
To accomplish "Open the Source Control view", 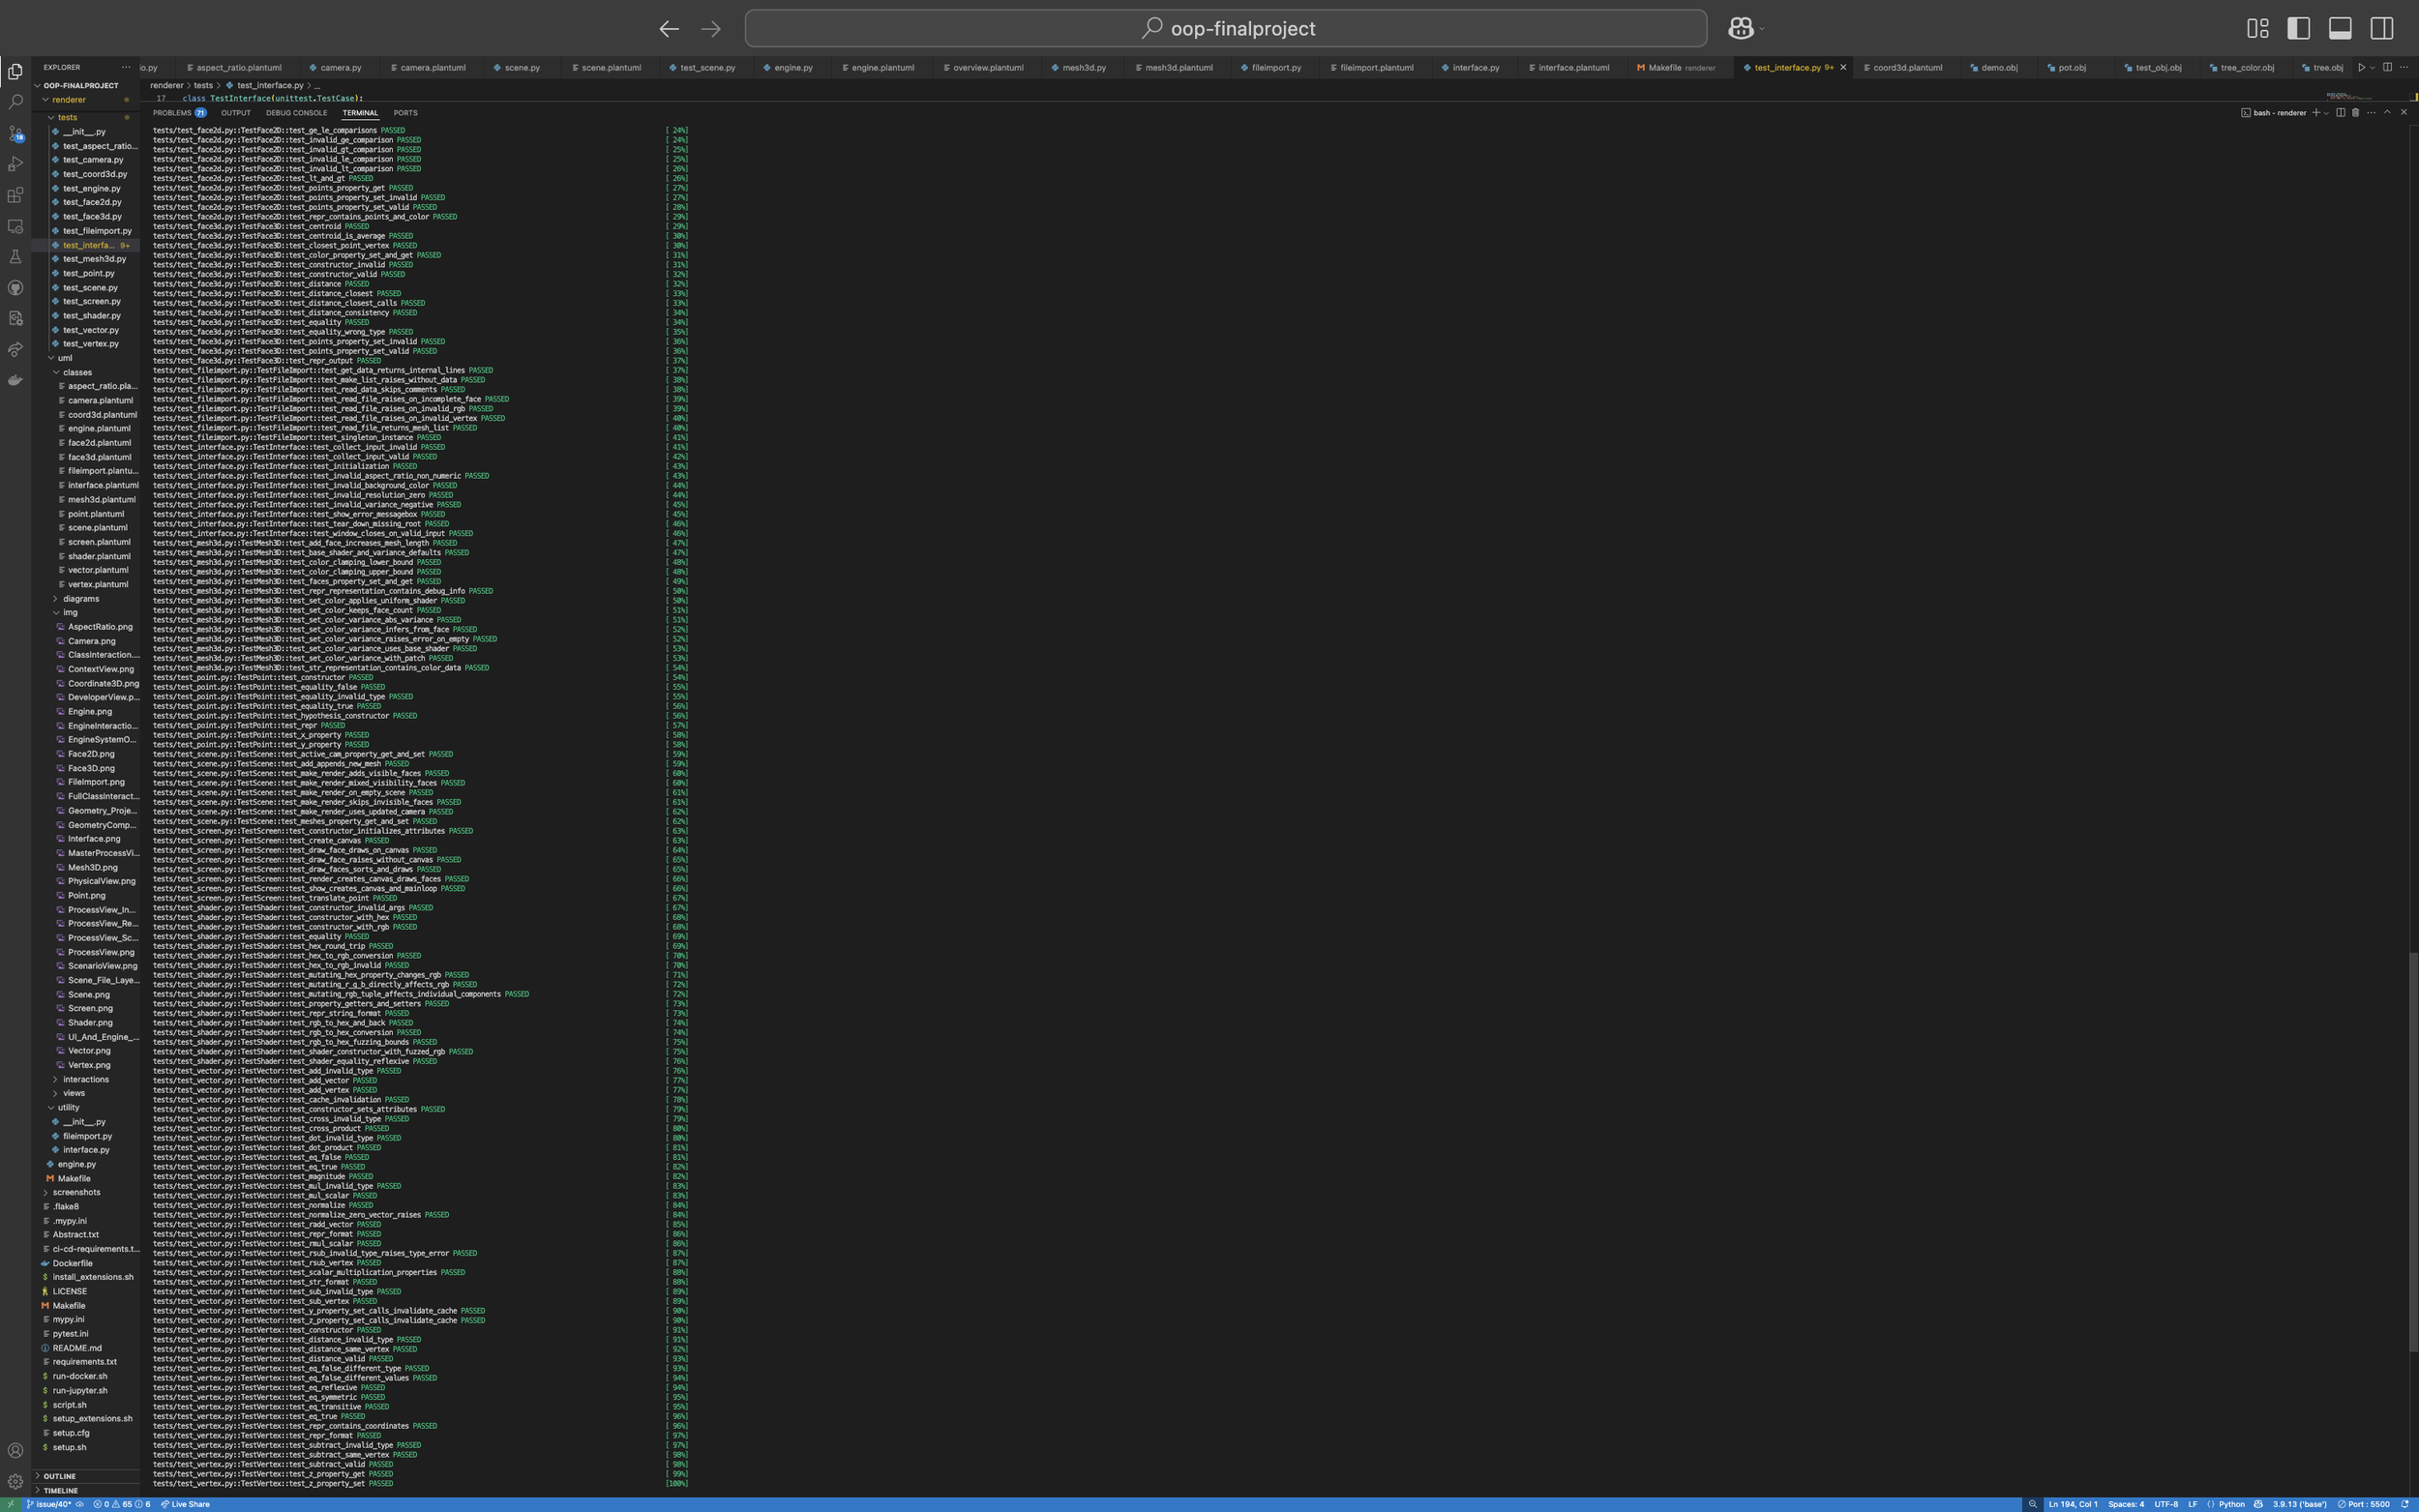I will [15, 133].
